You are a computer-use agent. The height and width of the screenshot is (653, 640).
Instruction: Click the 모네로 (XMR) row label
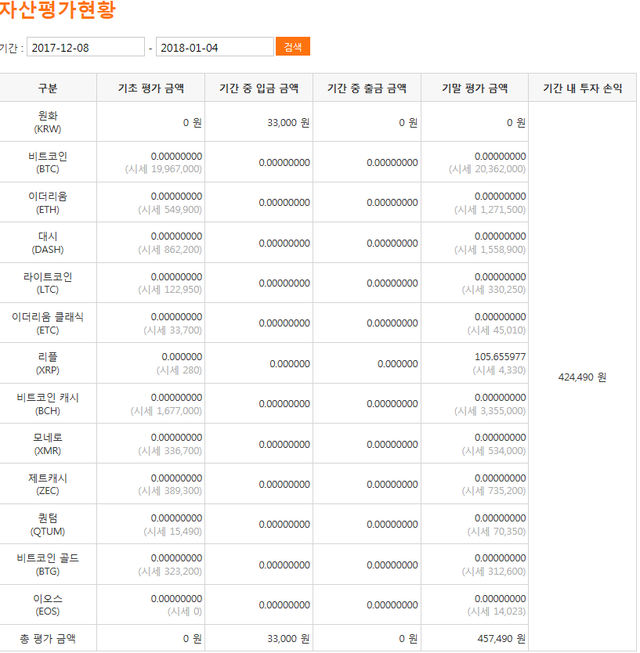pos(47,444)
